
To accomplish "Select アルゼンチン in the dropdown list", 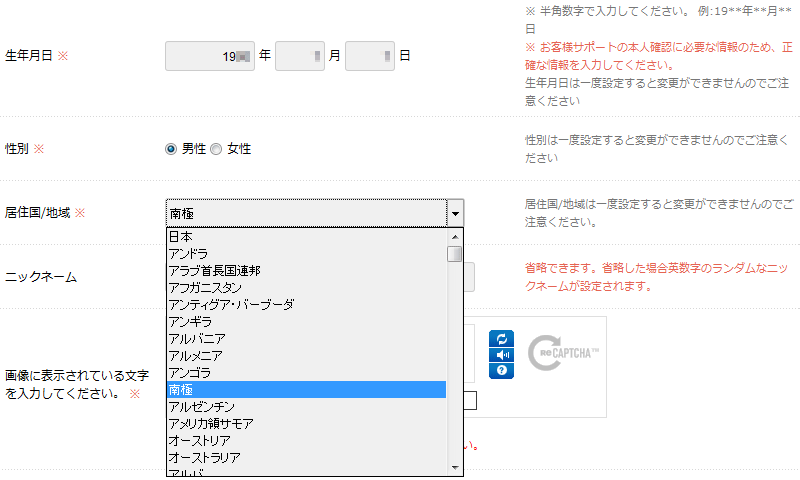I will coord(305,407).
